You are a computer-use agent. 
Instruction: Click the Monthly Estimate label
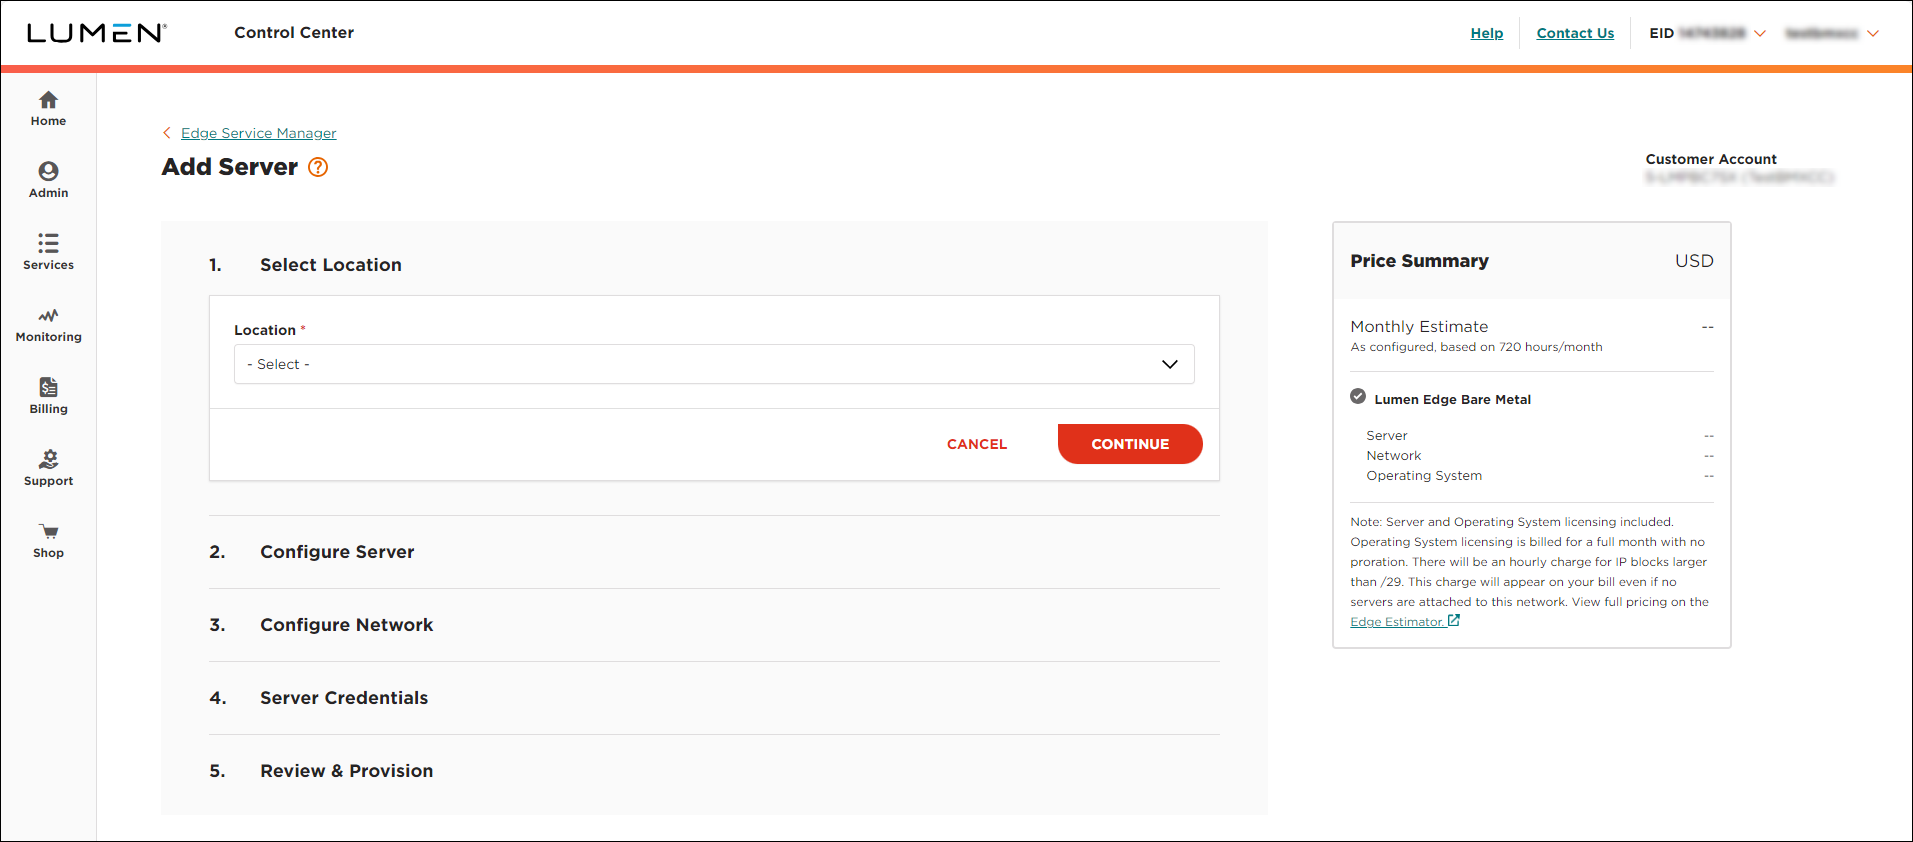(1419, 327)
